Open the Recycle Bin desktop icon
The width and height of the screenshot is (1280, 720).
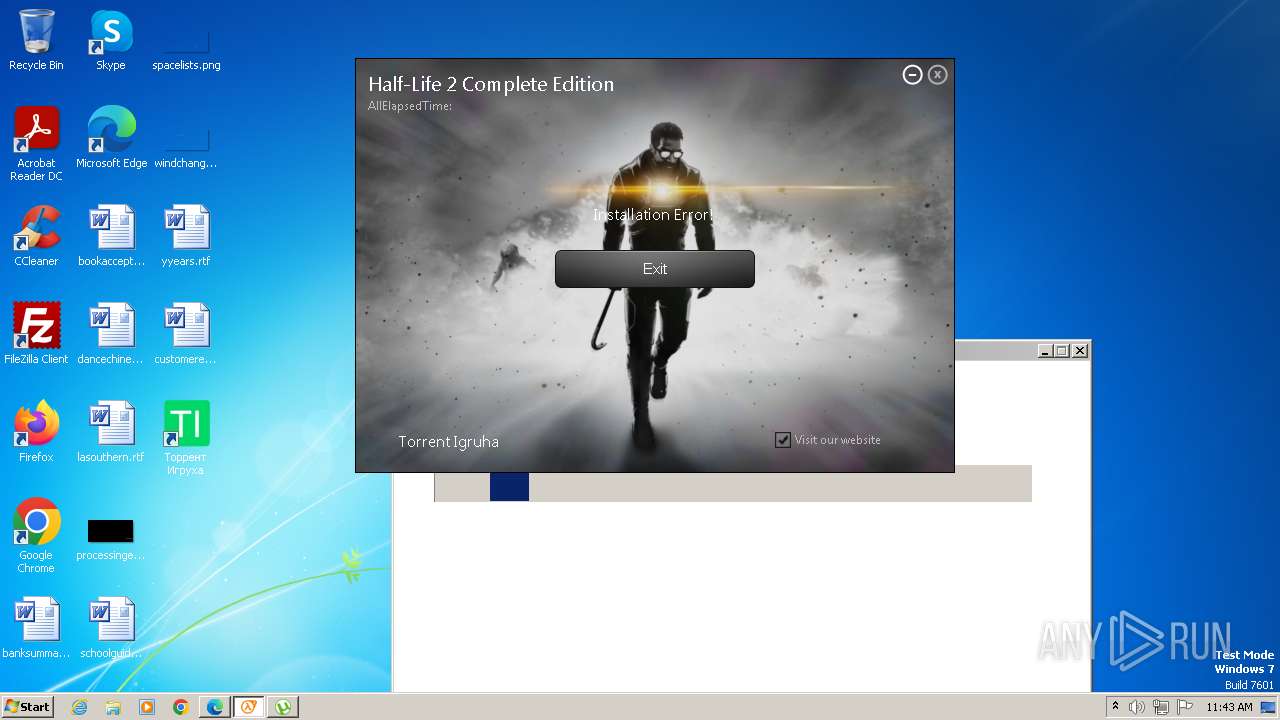[x=36, y=40]
